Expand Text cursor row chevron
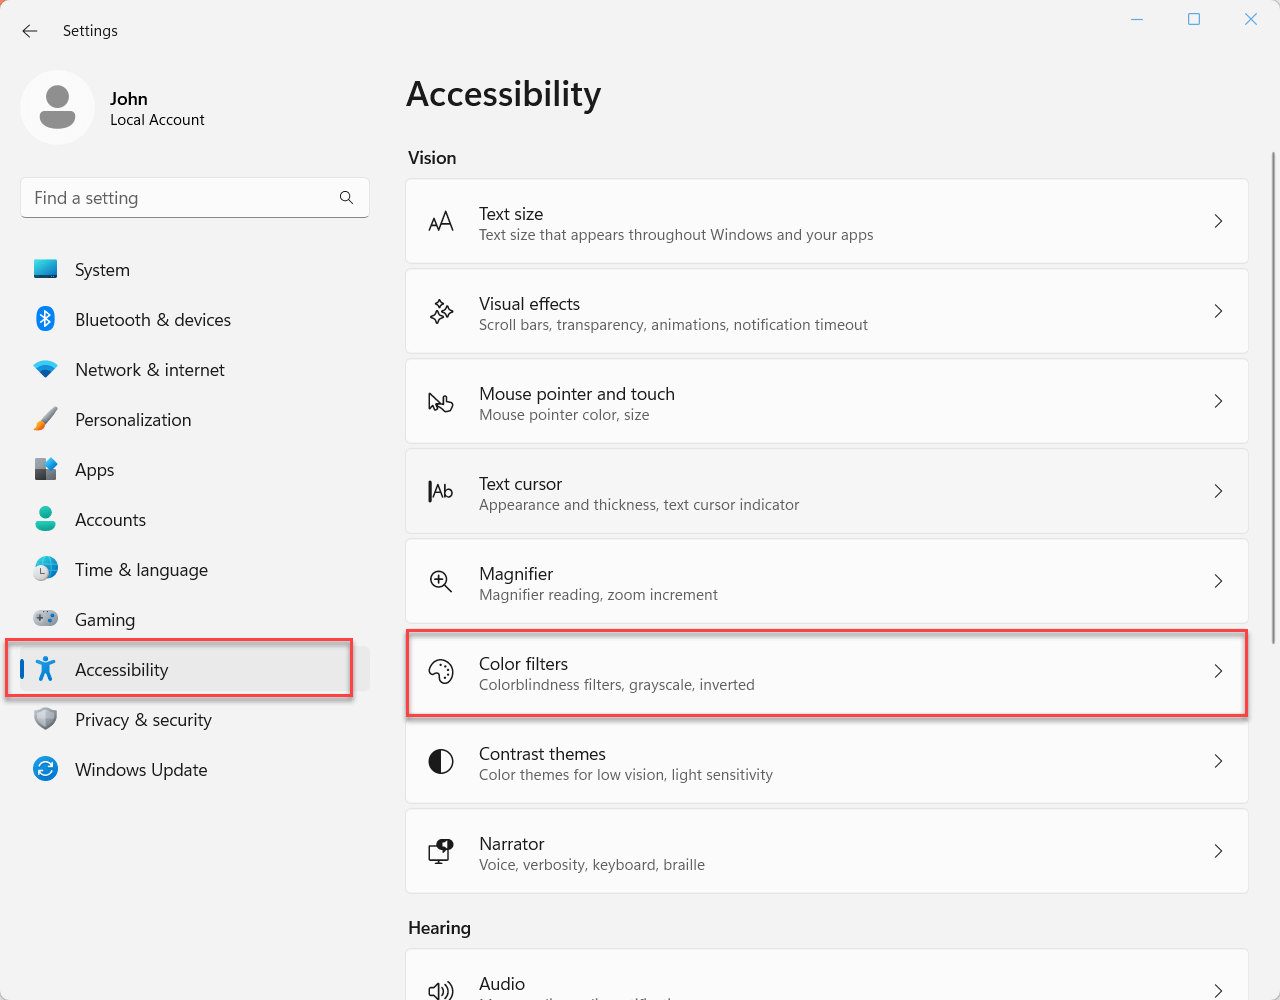The height and width of the screenshot is (1000, 1280). (x=1218, y=491)
